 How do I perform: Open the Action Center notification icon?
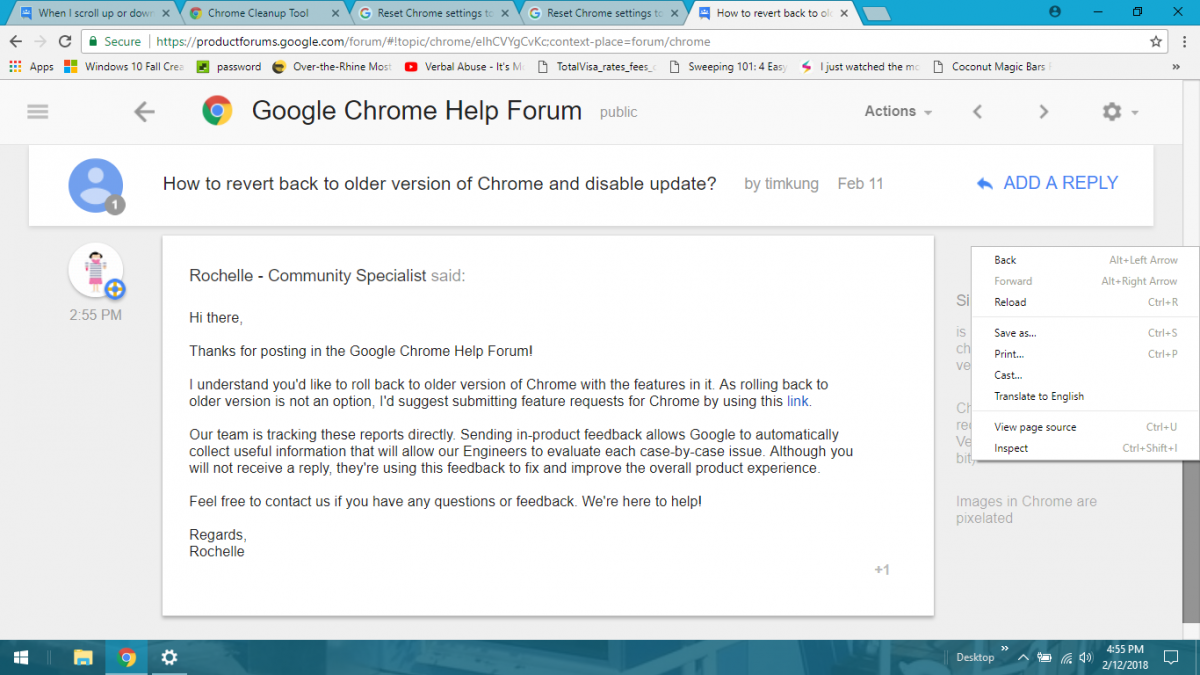[x=1171, y=657]
